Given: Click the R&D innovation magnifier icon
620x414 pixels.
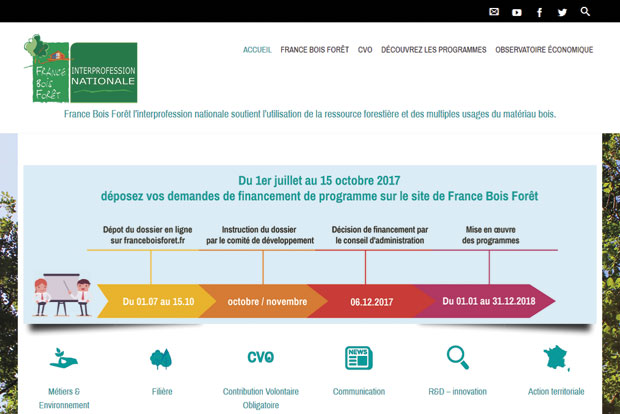Looking at the screenshot, I should [457, 357].
